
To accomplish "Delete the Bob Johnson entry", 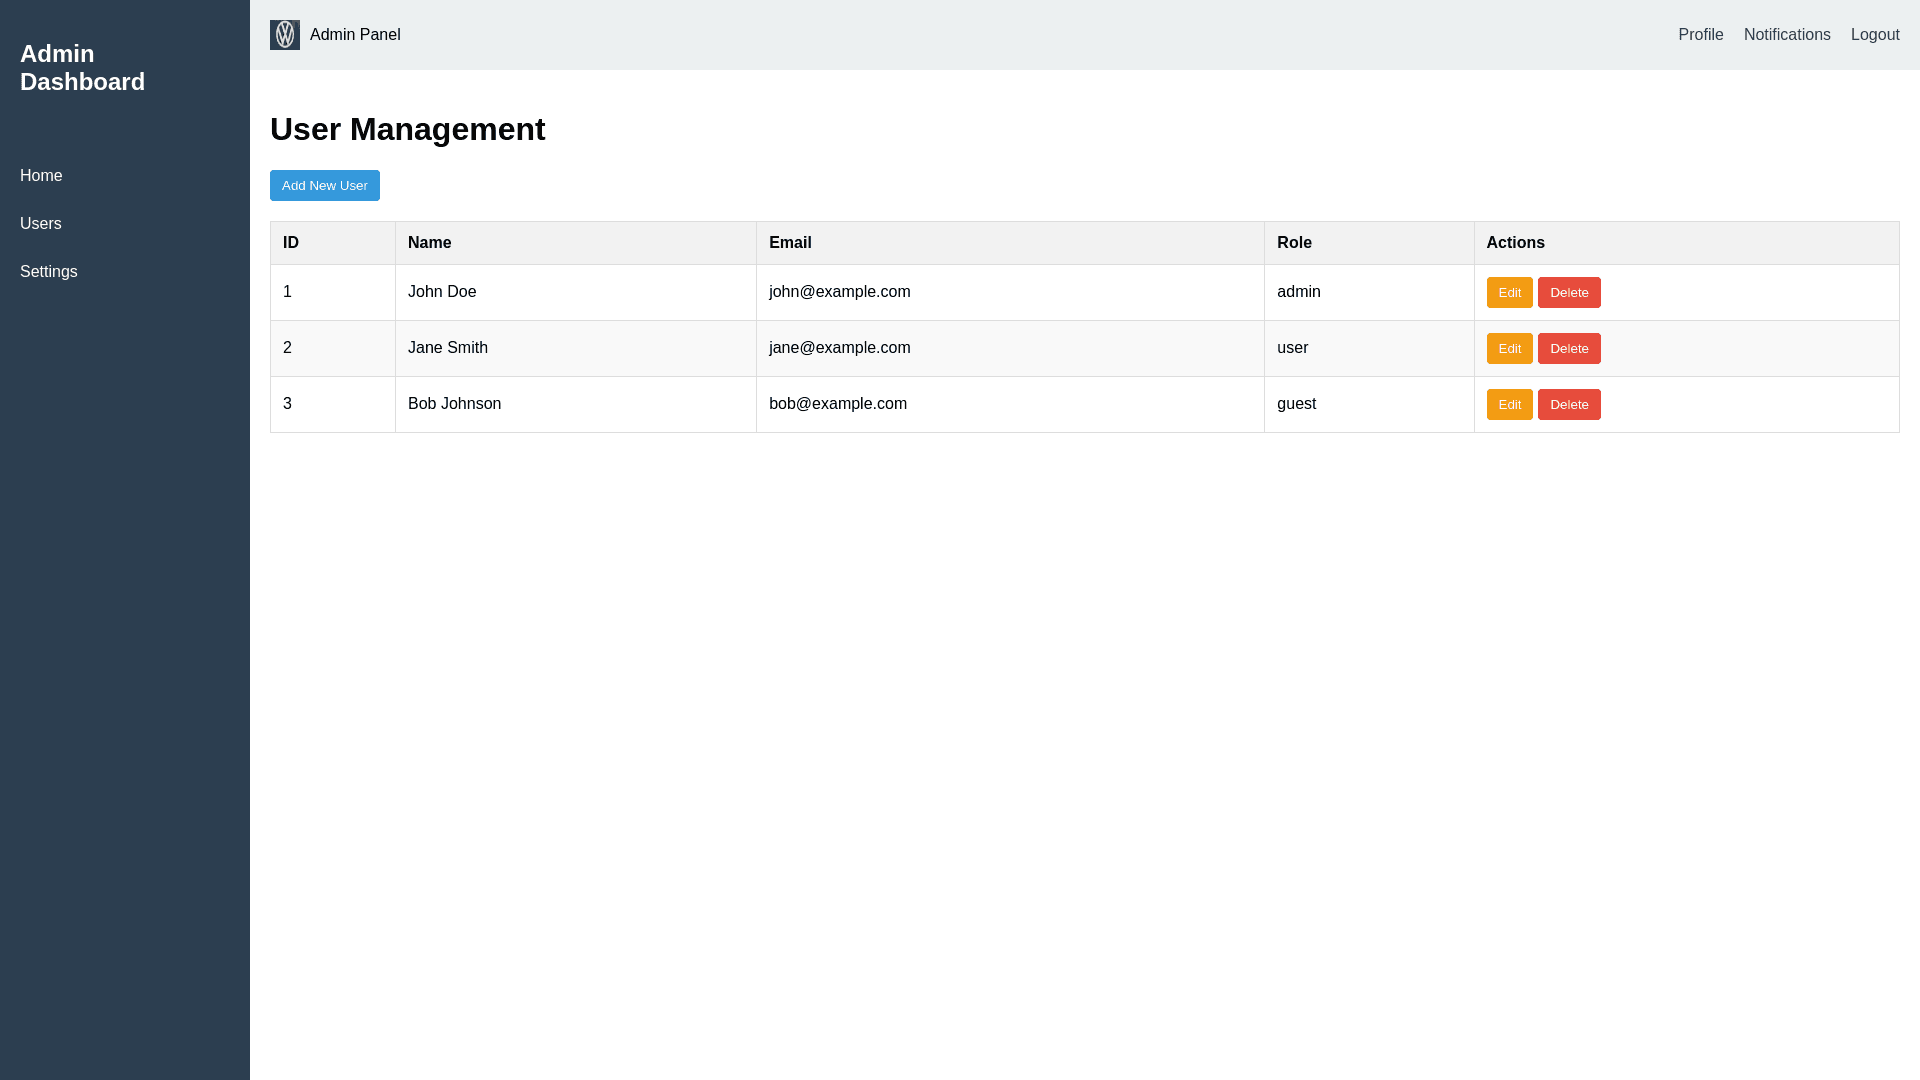I will (x=1568, y=405).
